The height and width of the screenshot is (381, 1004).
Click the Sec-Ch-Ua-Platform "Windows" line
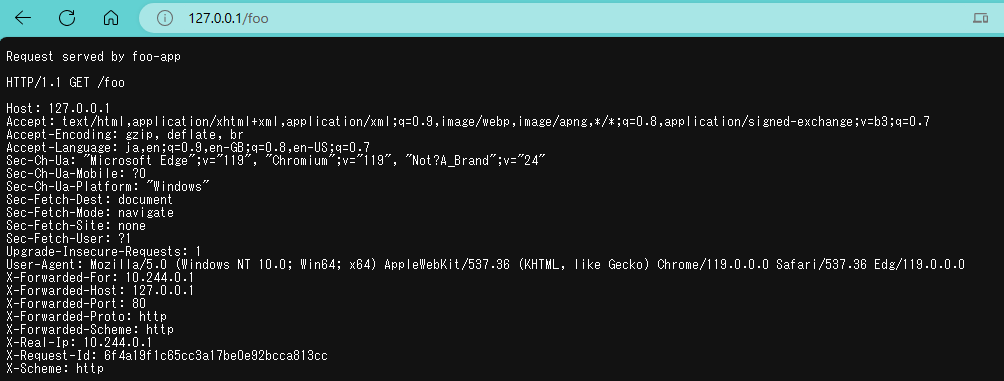pos(108,186)
